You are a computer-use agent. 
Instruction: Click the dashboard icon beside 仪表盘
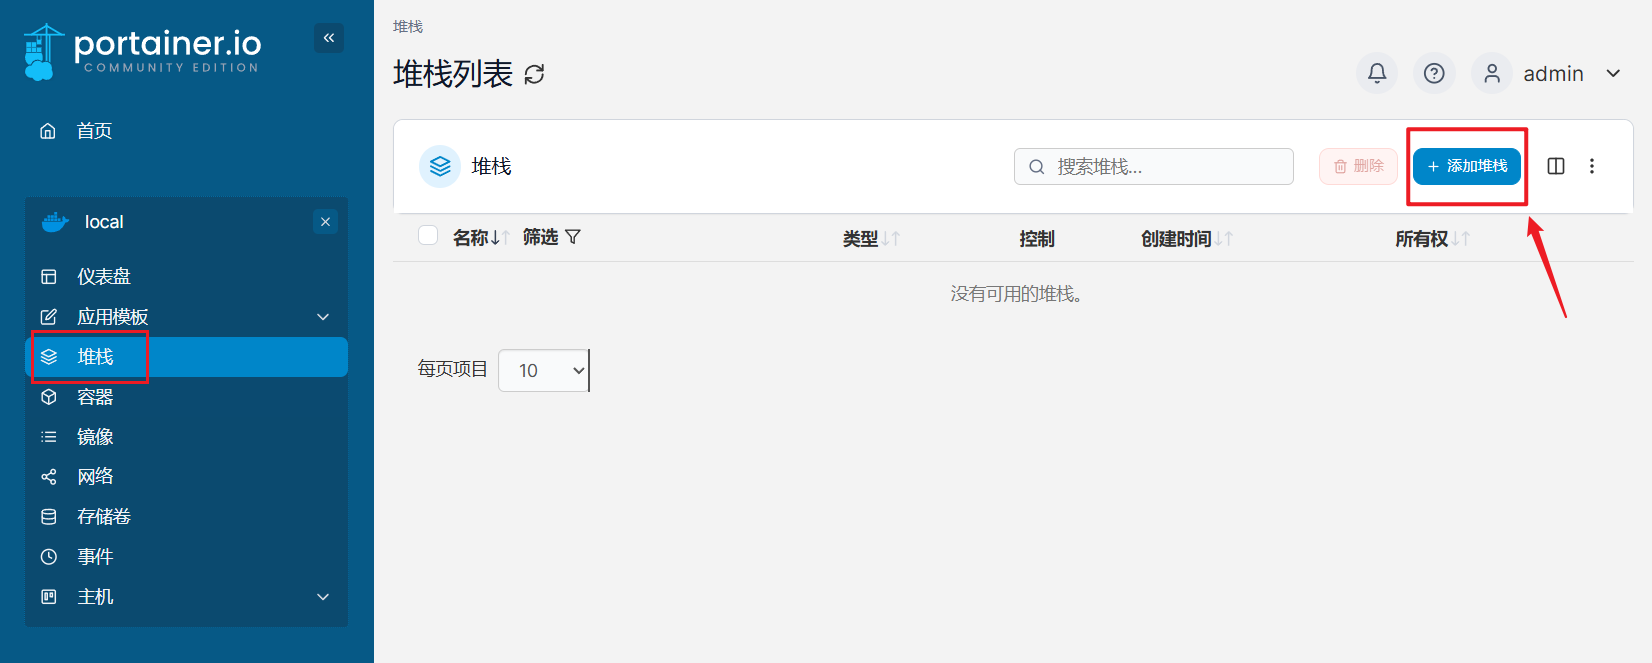[48, 277]
